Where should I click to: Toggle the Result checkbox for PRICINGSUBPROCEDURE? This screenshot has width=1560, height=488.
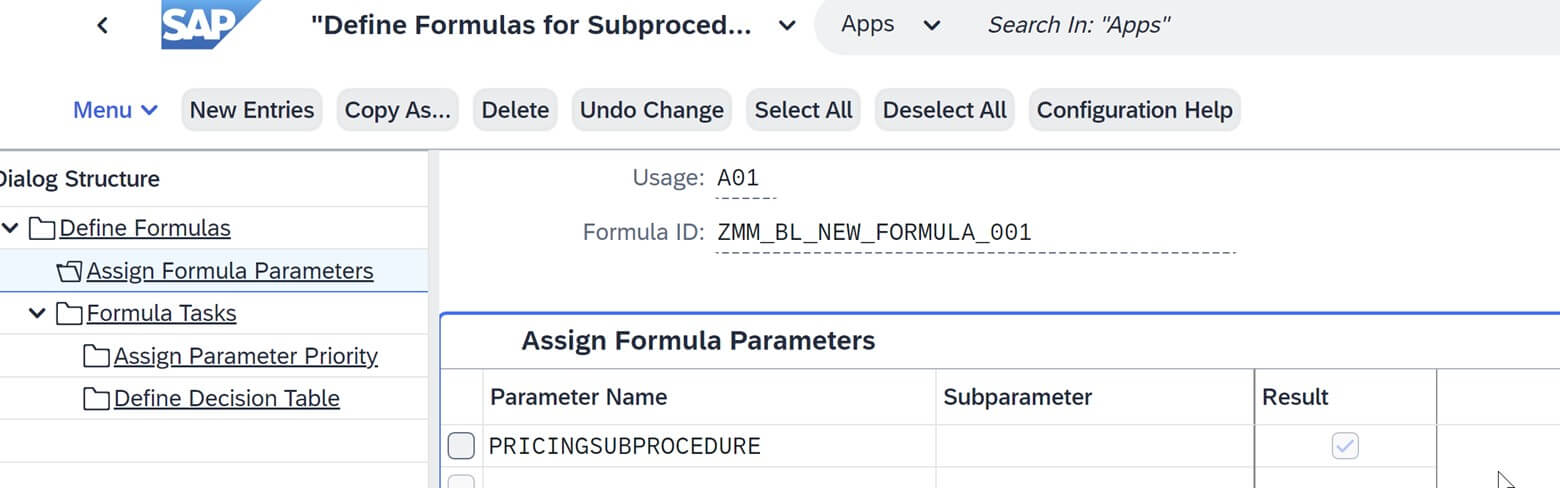pyautogui.click(x=1345, y=446)
